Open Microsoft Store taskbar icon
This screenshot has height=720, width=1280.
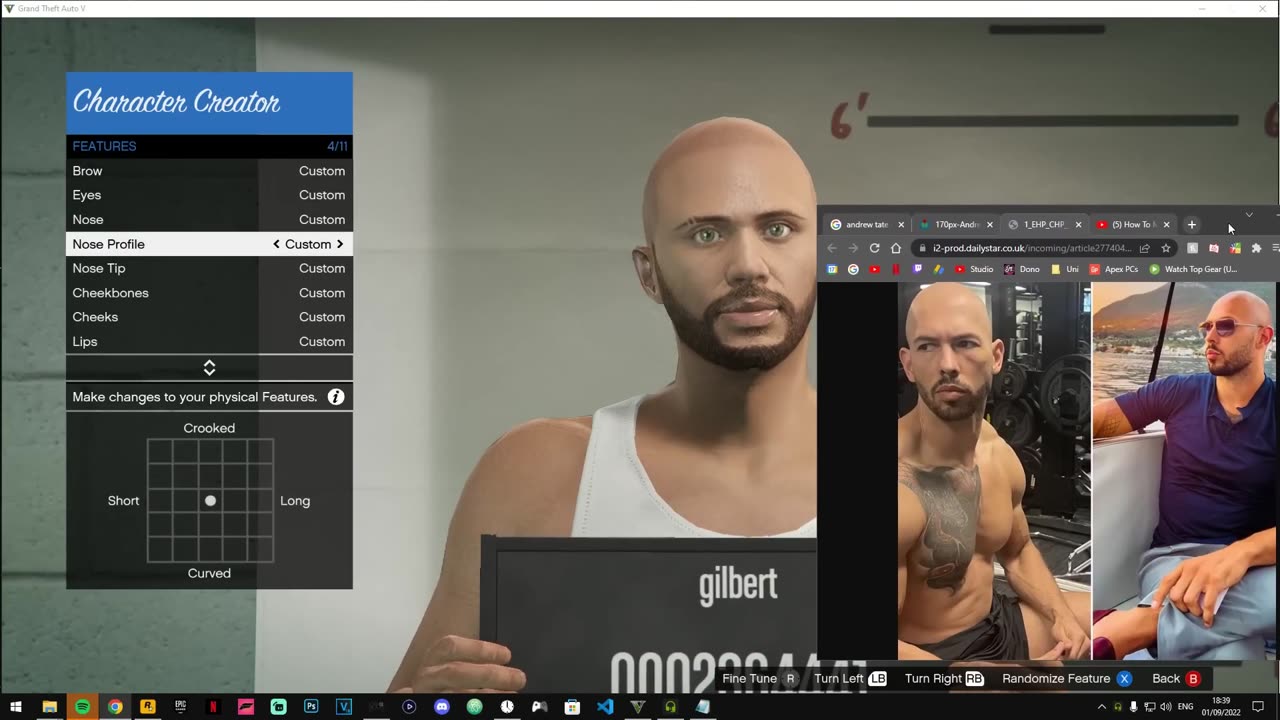coord(572,707)
